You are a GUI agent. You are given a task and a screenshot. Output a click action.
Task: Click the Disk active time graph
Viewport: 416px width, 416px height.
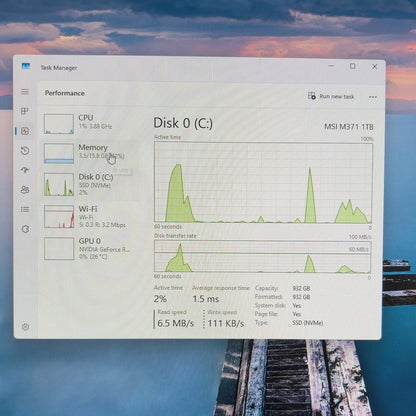(263, 182)
